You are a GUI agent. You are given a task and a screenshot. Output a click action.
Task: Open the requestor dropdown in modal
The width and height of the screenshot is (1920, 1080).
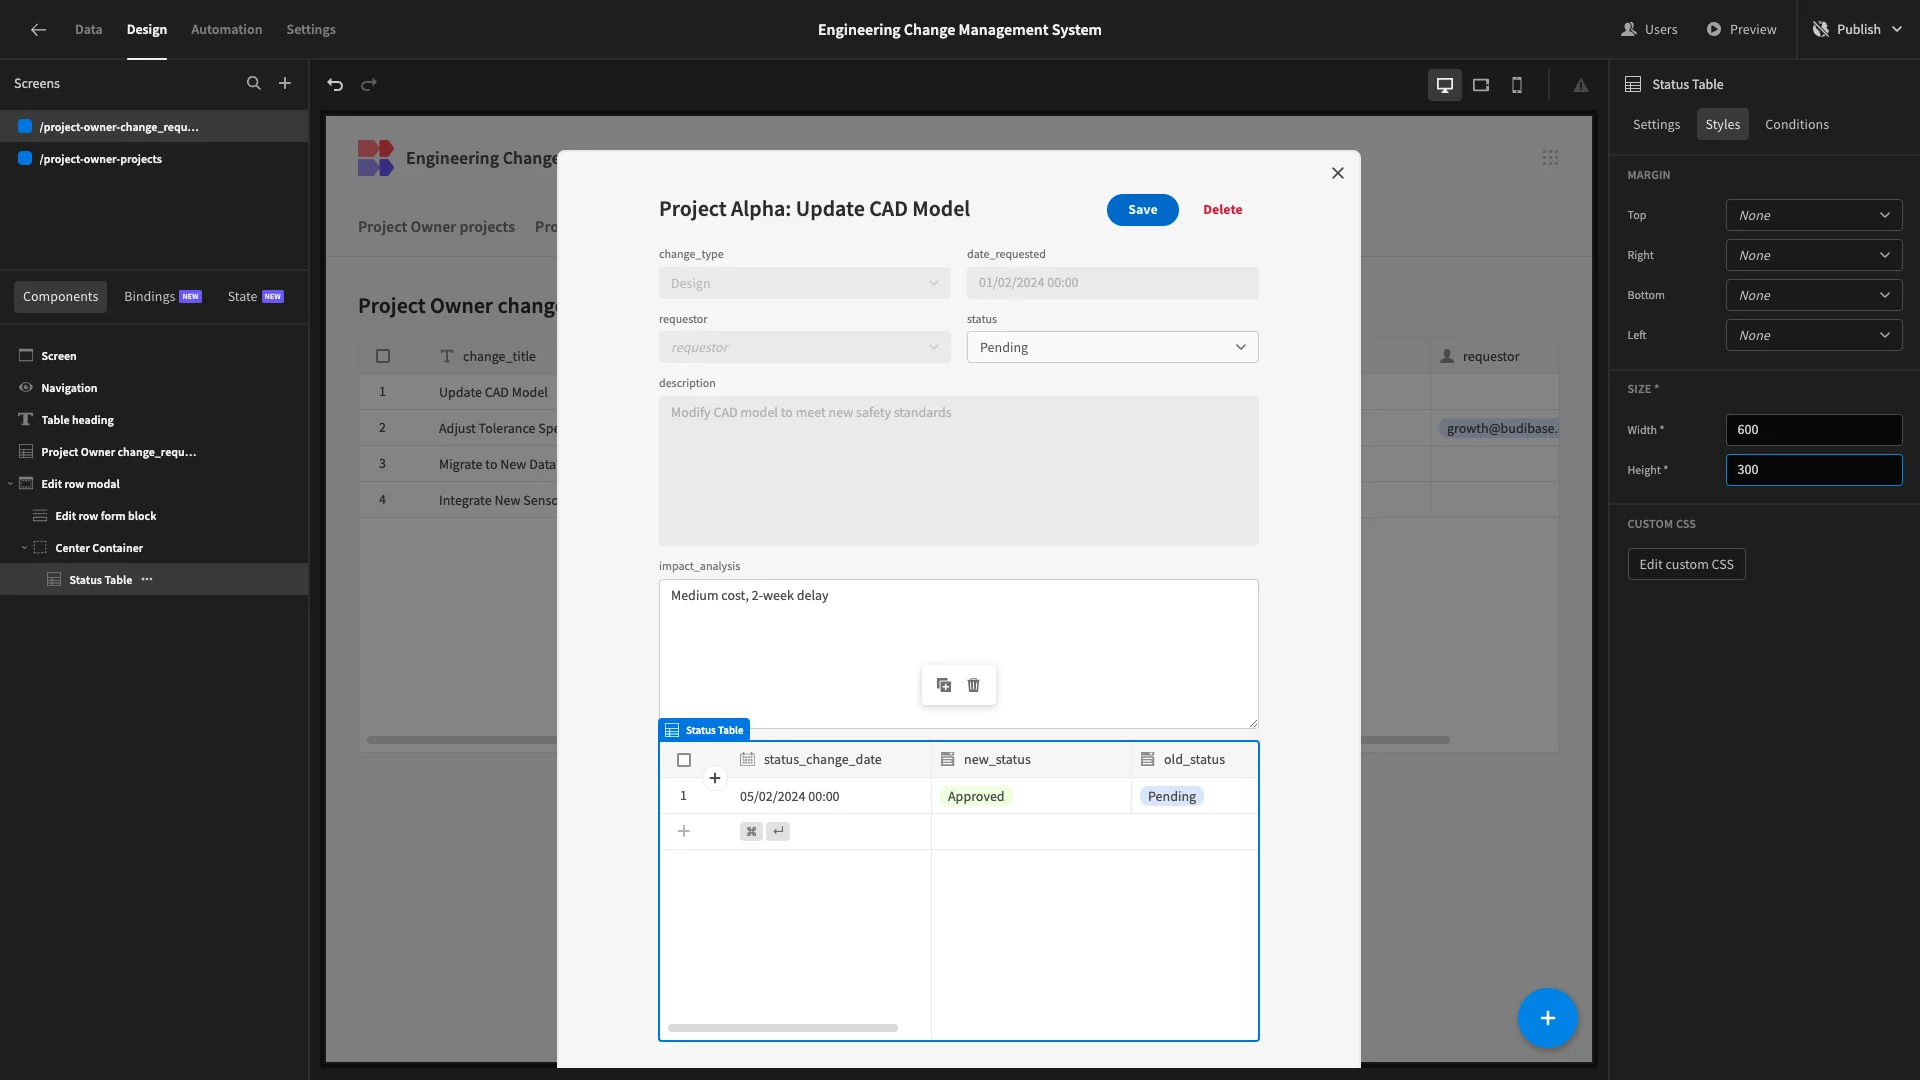(804, 347)
